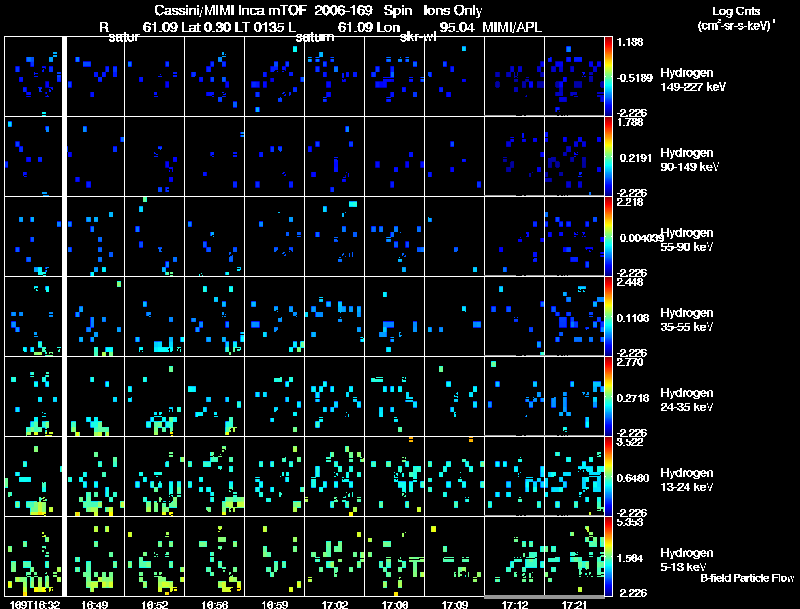
Task: Click the 'Ions Only' text in the title
Action: point(453,11)
